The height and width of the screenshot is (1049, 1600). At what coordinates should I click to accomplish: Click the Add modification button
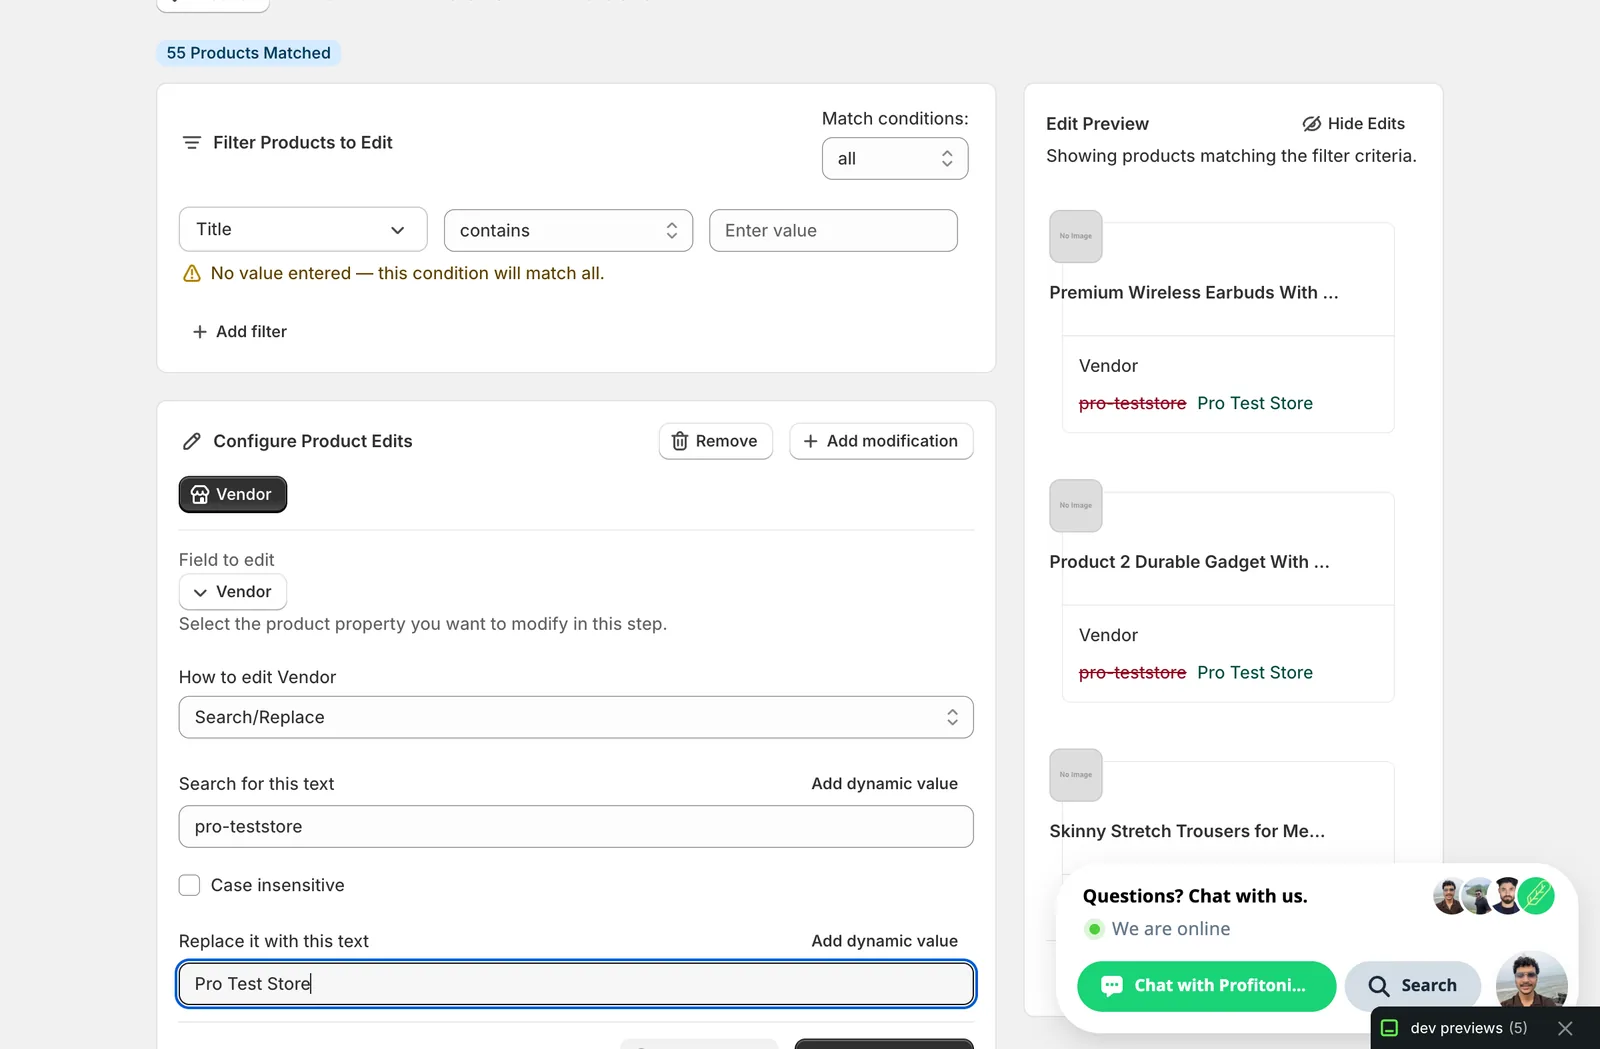point(881,441)
